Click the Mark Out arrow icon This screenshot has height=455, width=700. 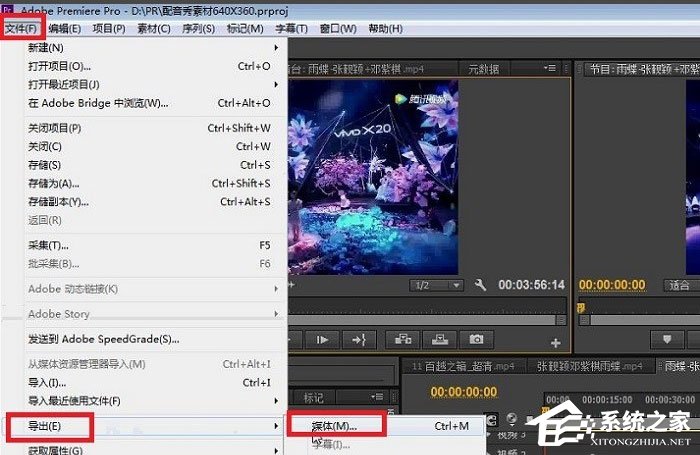pyautogui.click(x=361, y=340)
